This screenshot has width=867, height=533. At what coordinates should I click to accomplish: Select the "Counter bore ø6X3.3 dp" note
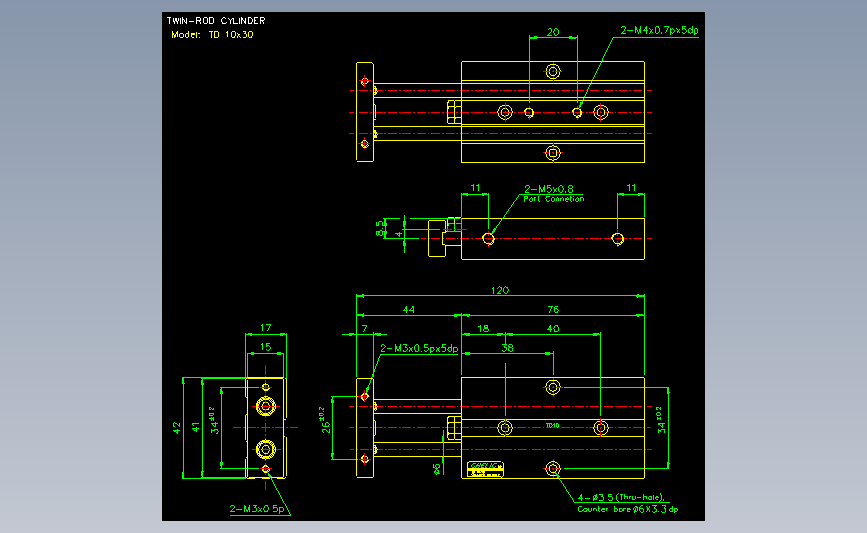628,509
